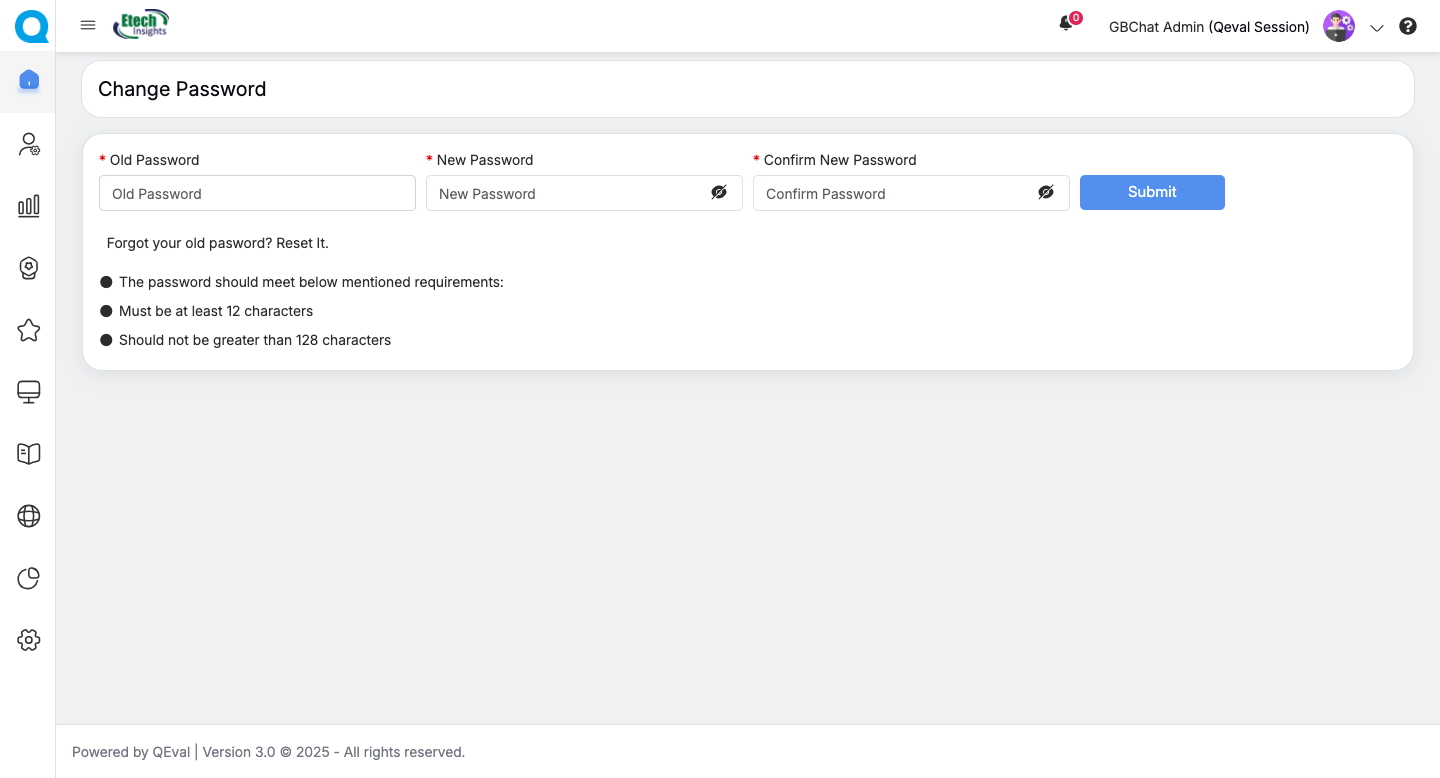Open the pie chart sidebar icon

(x=29, y=578)
